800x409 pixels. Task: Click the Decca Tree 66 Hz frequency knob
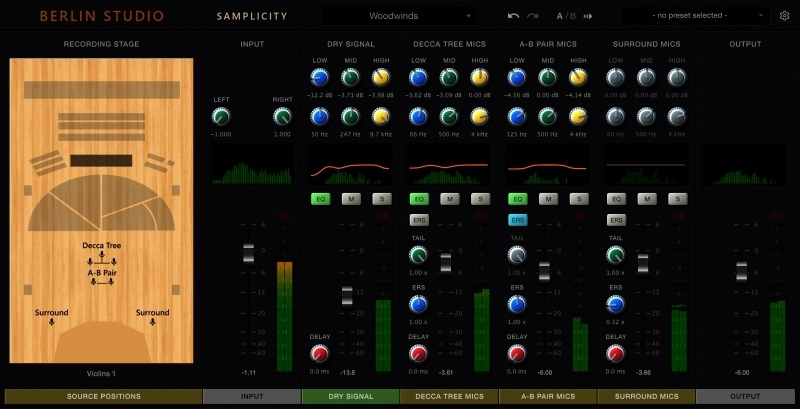point(418,117)
